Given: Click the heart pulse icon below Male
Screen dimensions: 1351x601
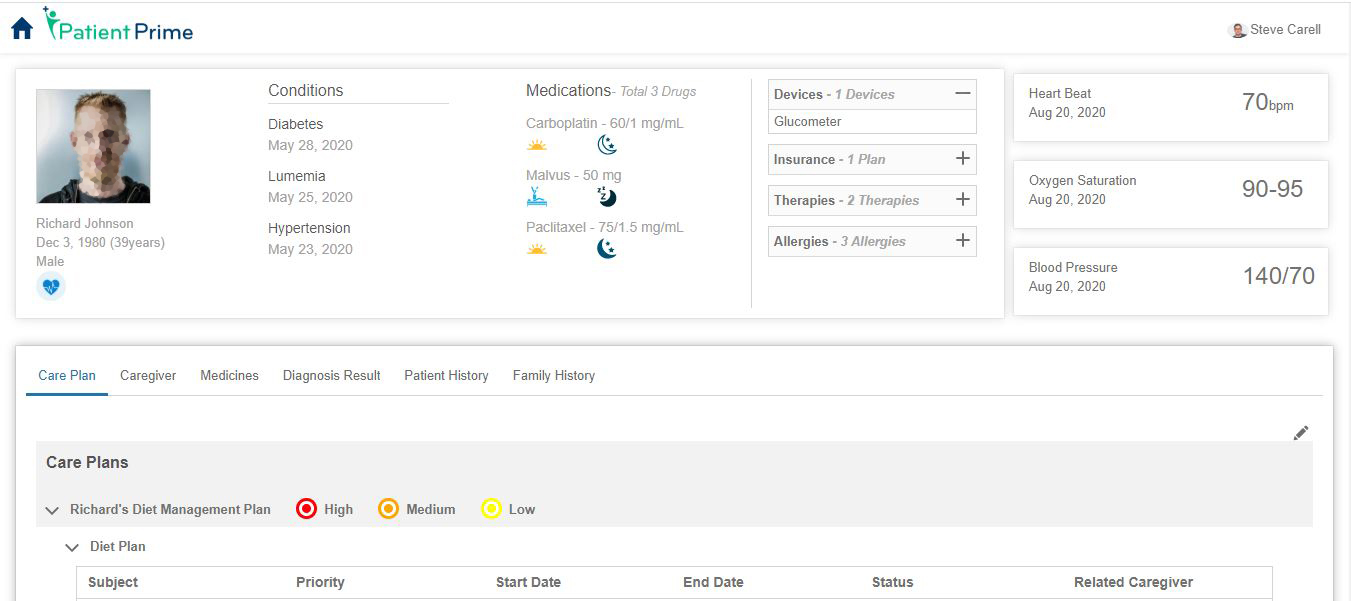Looking at the screenshot, I should pyautogui.click(x=50, y=286).
